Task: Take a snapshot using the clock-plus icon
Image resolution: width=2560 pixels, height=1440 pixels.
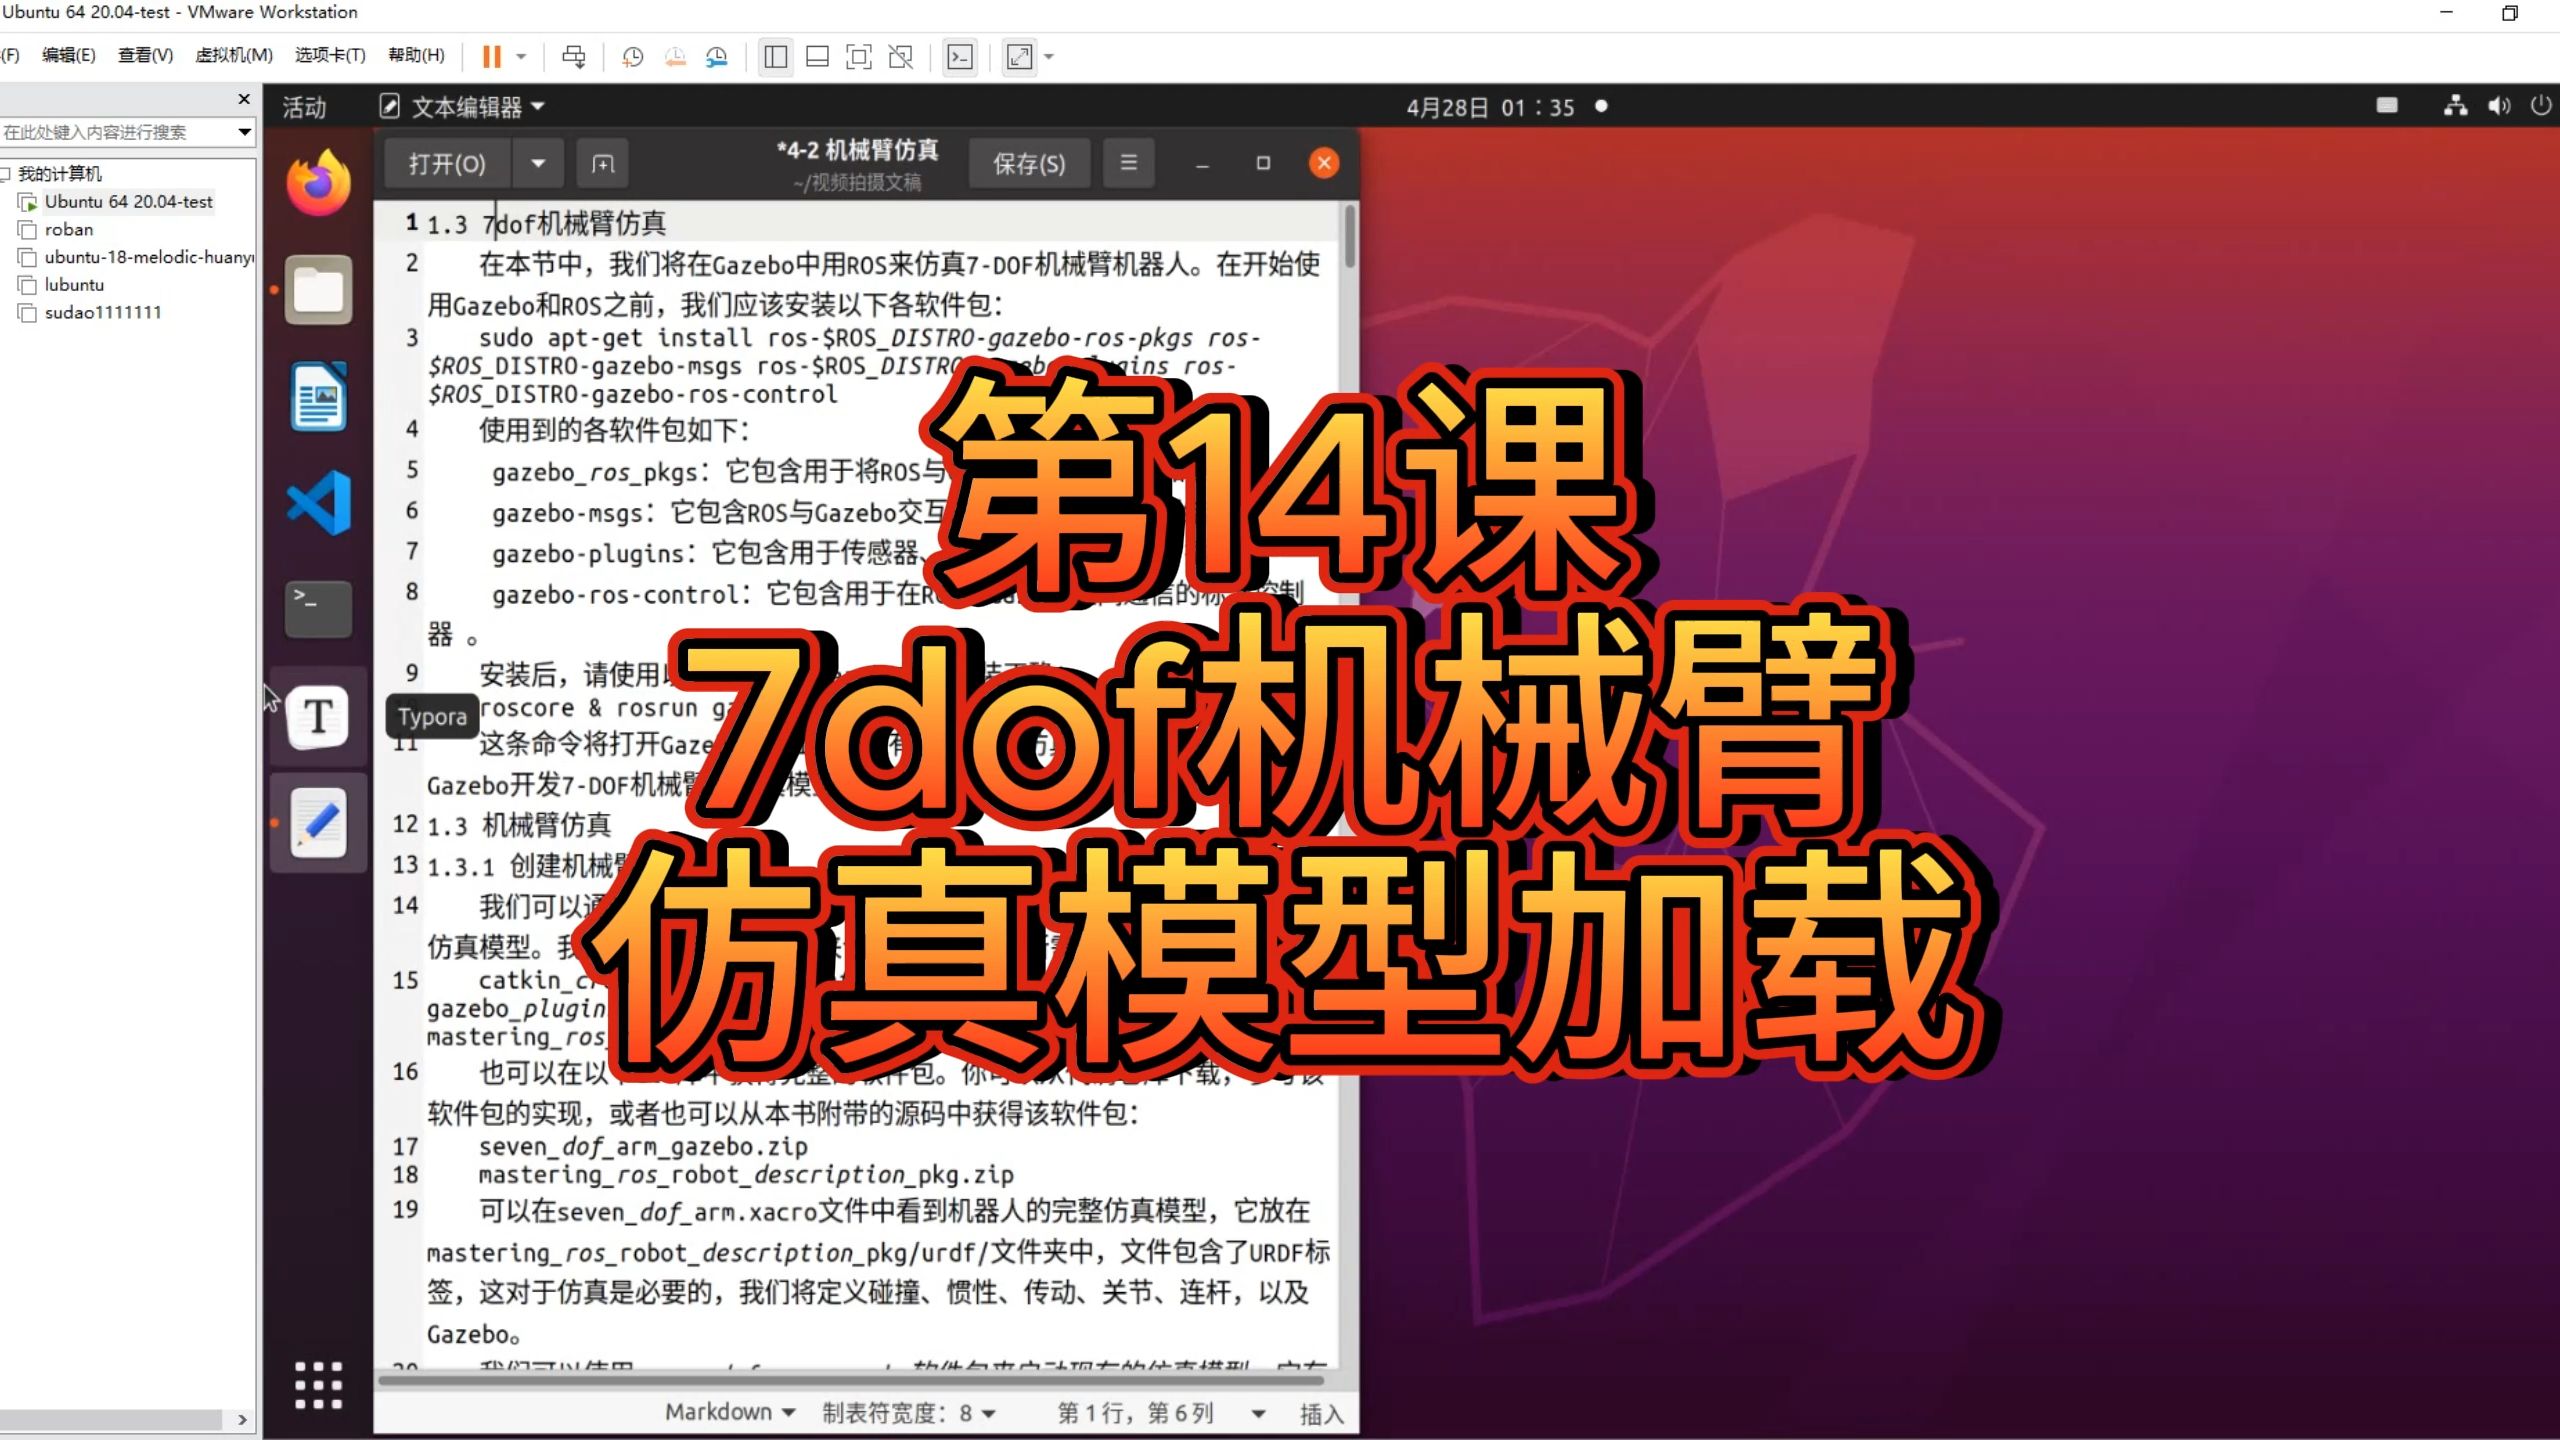Action: (x=632, y=57)
